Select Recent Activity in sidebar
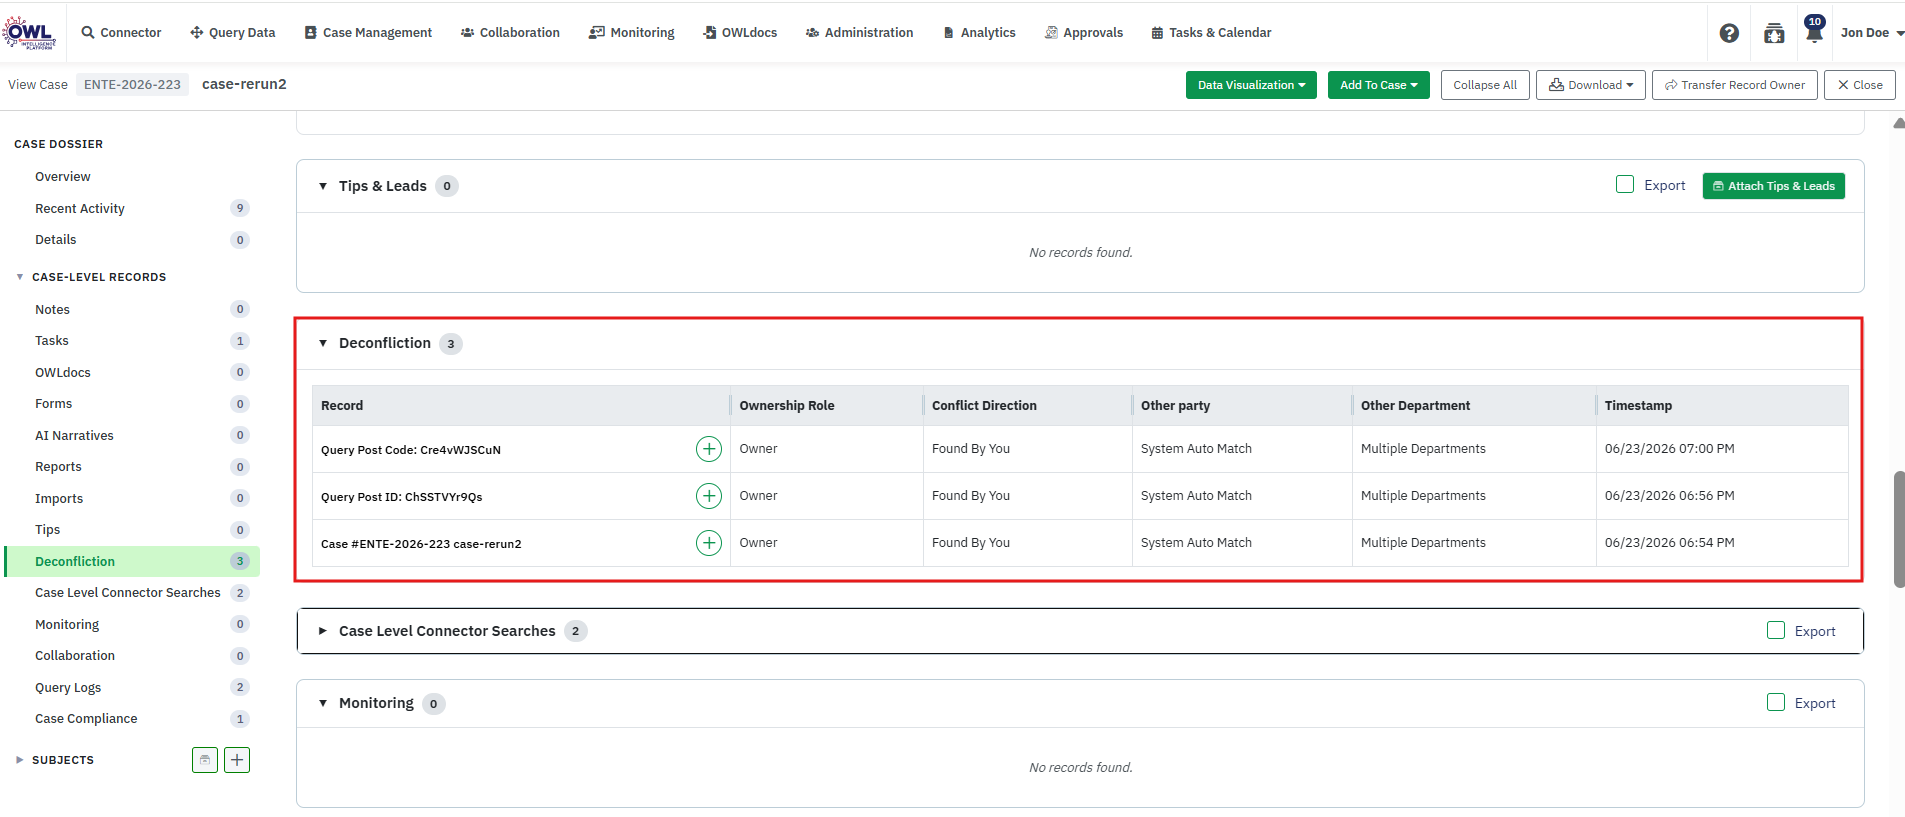Screen dimensions: 1905x817 coord(80,209)
